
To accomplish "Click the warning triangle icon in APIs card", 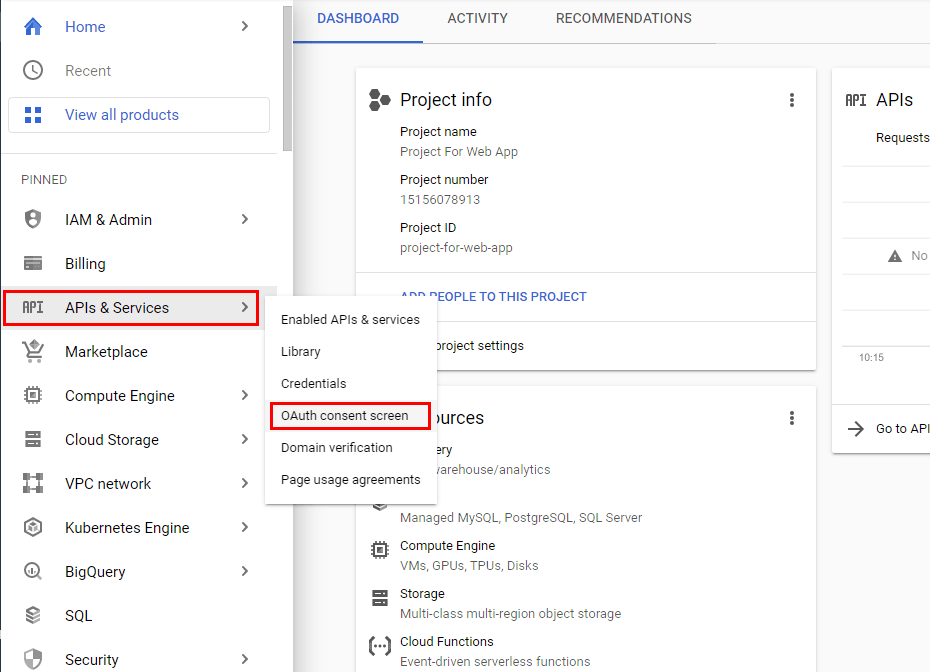I will (x=894, y=256).
